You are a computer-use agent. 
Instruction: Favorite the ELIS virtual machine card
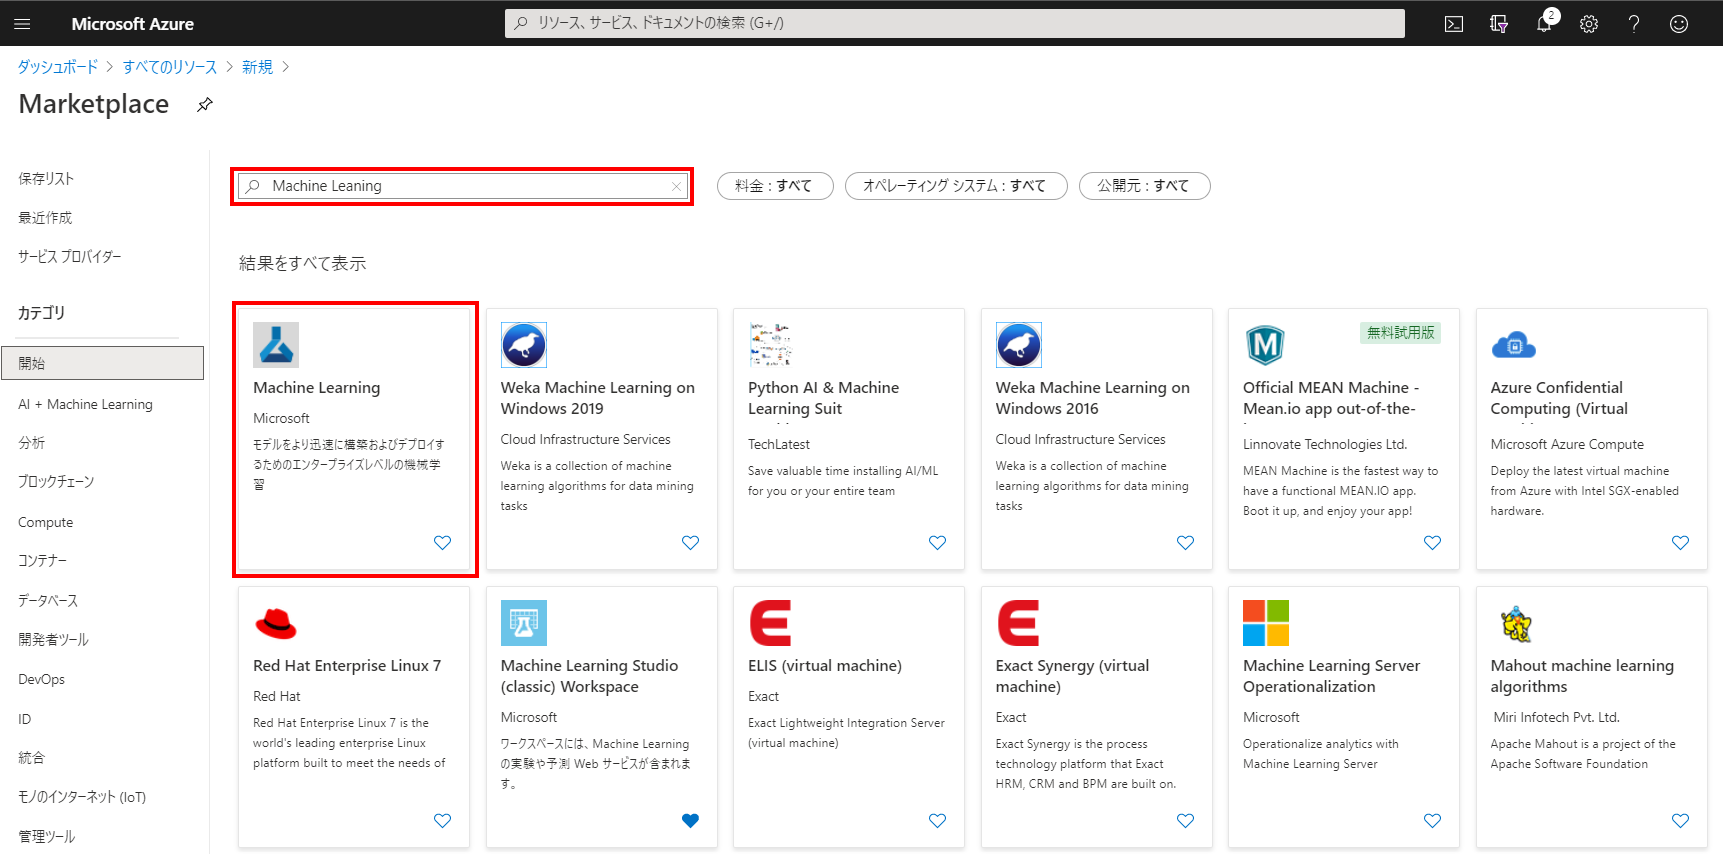[x=937, y=821]
